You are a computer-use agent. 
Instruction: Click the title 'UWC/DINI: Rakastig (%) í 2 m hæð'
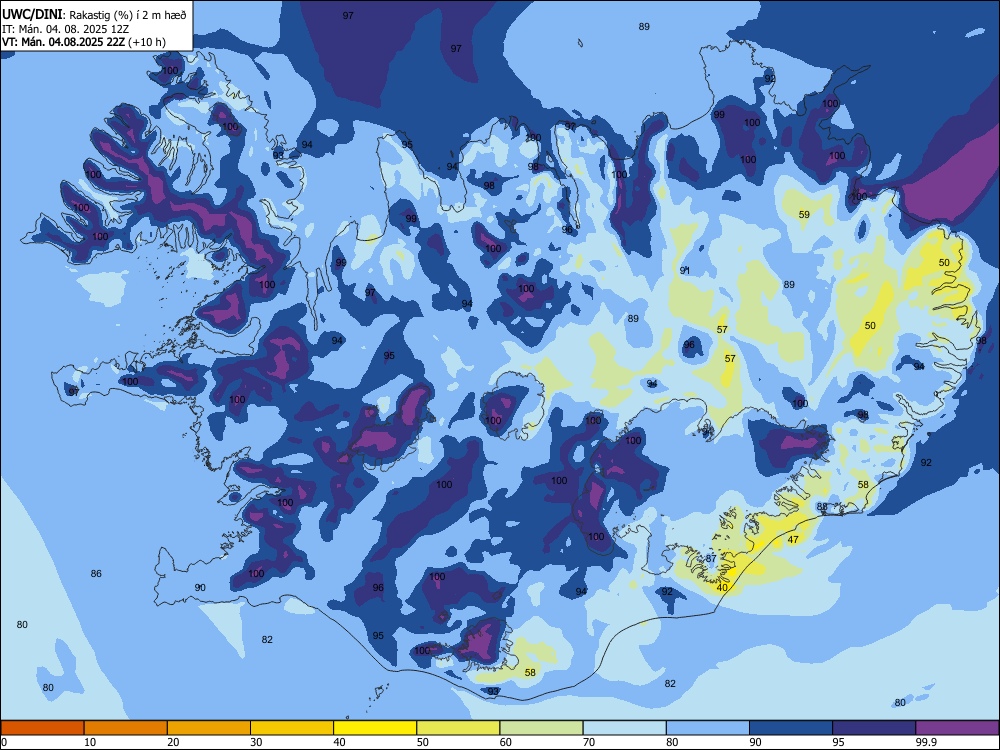[x=94, y=15]
